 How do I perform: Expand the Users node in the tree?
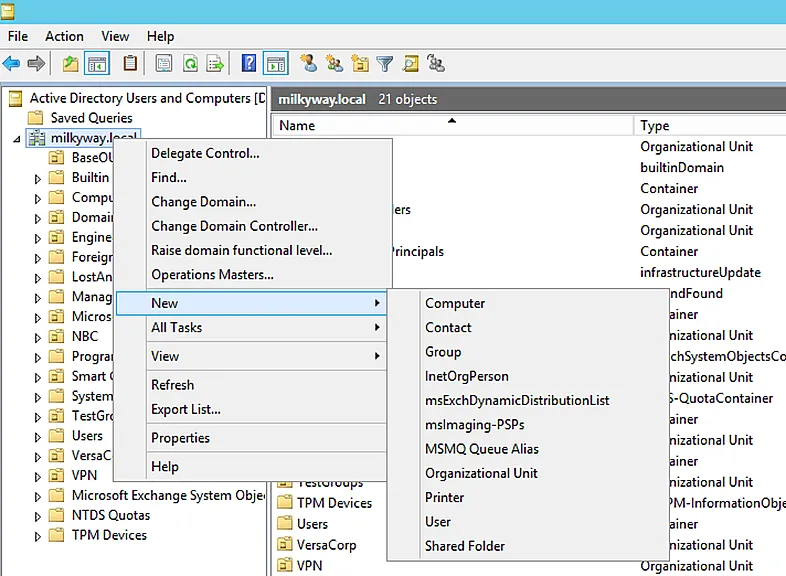click(x=38, y=437)
